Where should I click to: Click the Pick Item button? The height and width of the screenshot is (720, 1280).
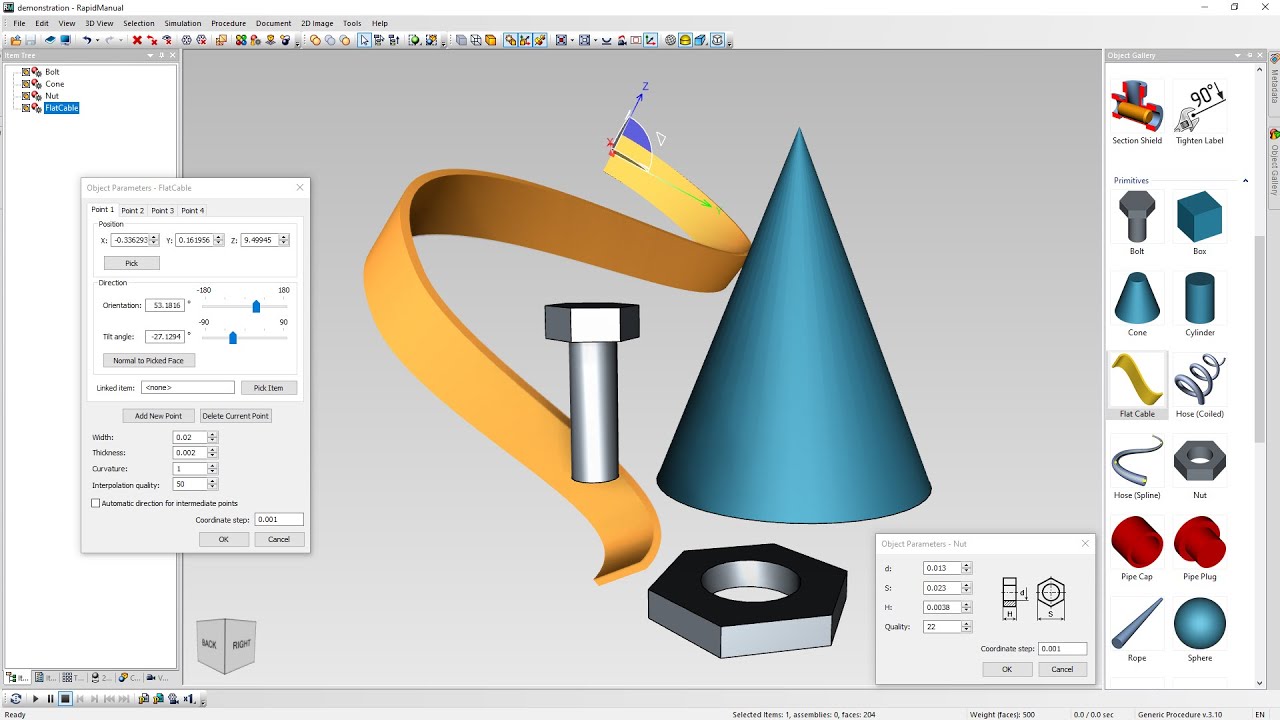(268, 388)
